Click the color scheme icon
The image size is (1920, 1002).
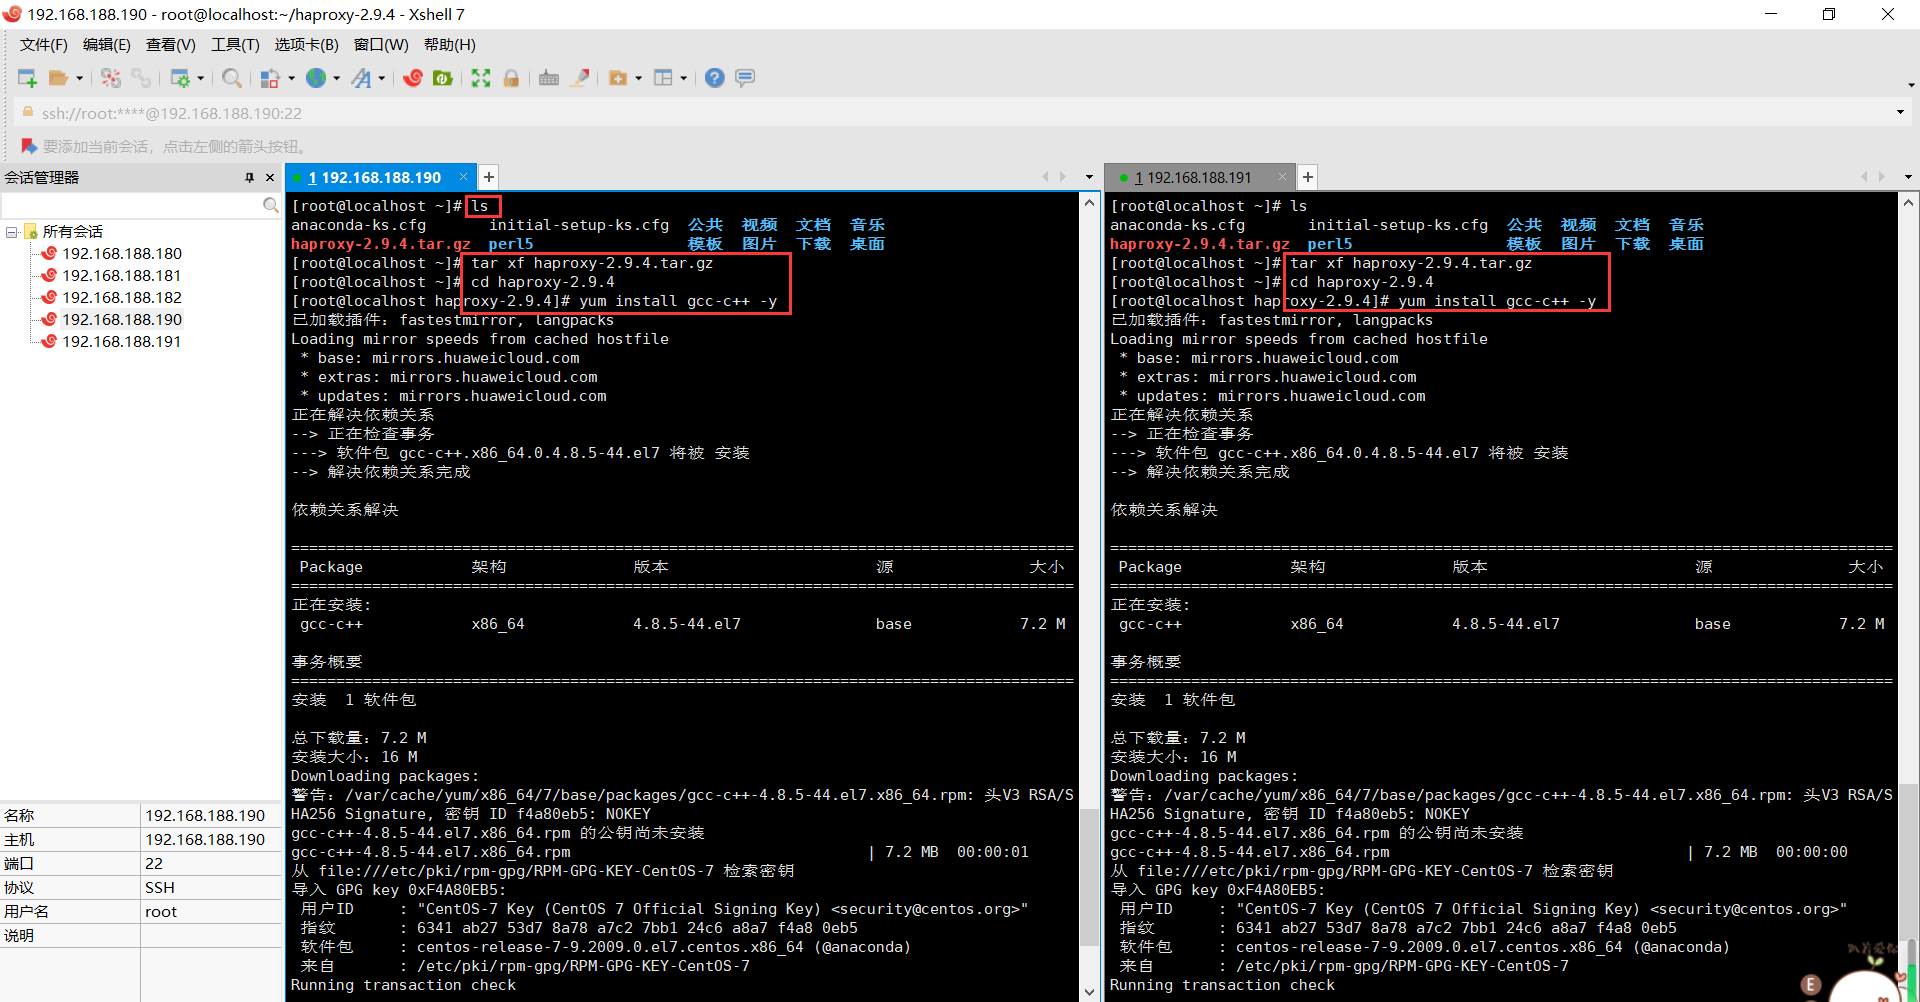[x=270, y=78]
